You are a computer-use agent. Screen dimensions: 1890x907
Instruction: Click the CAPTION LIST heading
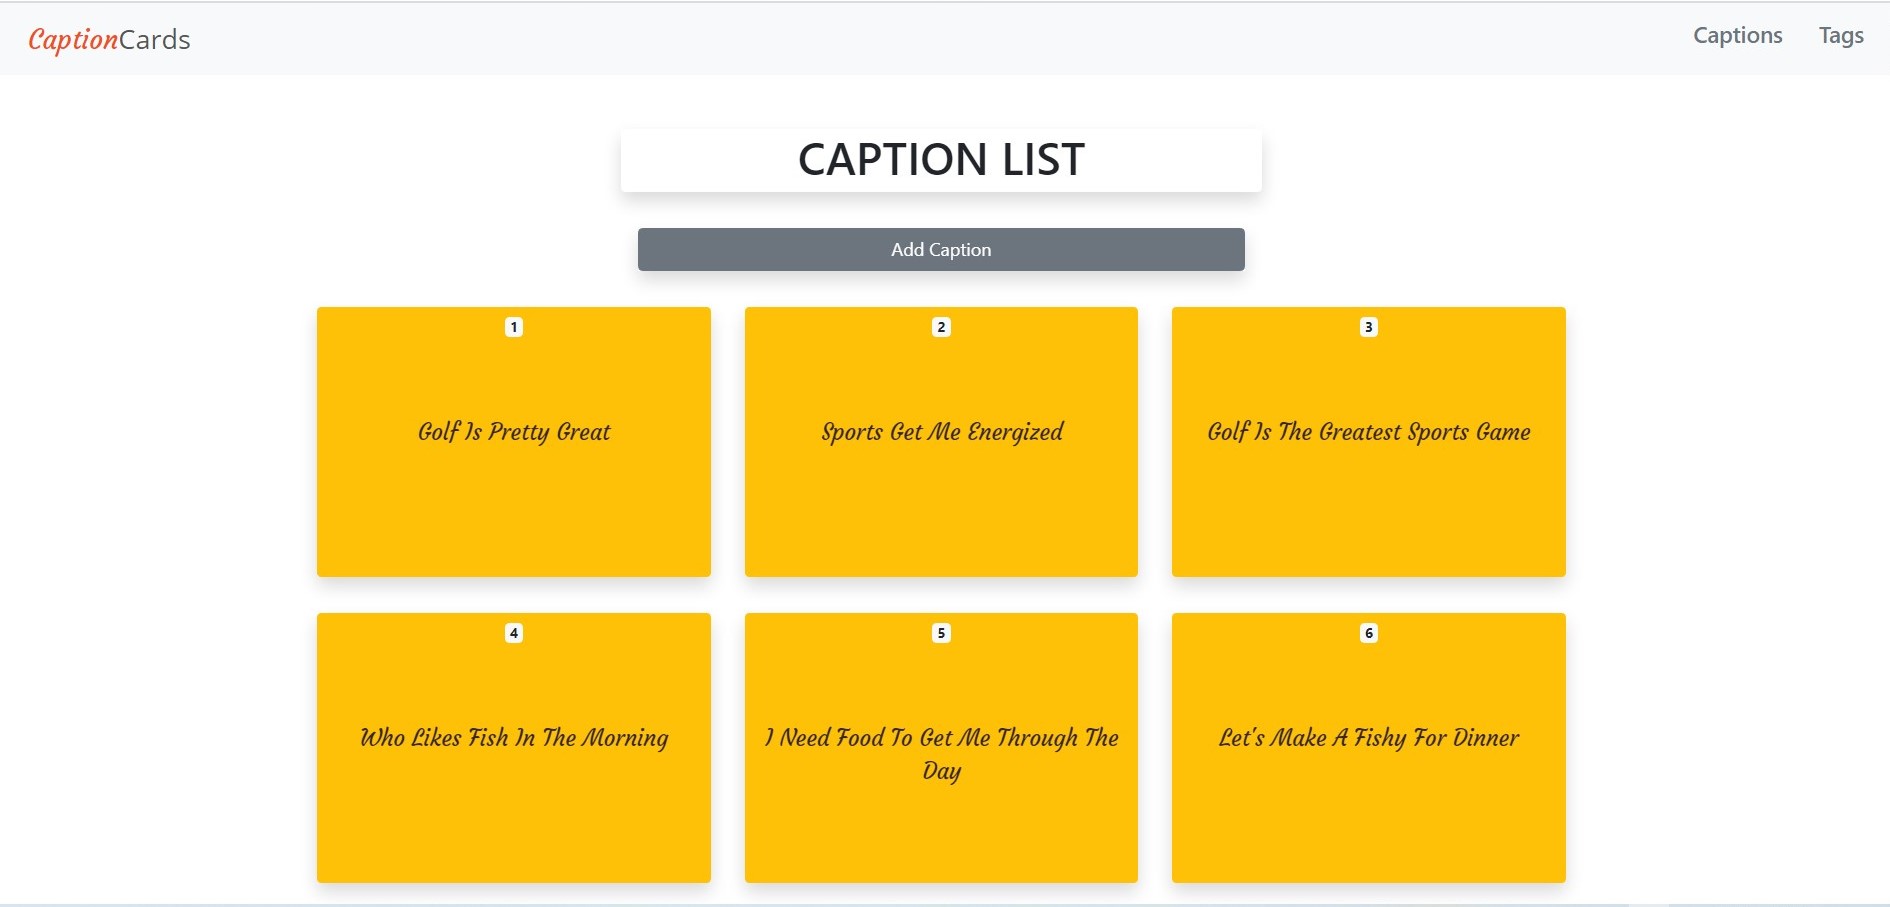[x=940, y=158]
